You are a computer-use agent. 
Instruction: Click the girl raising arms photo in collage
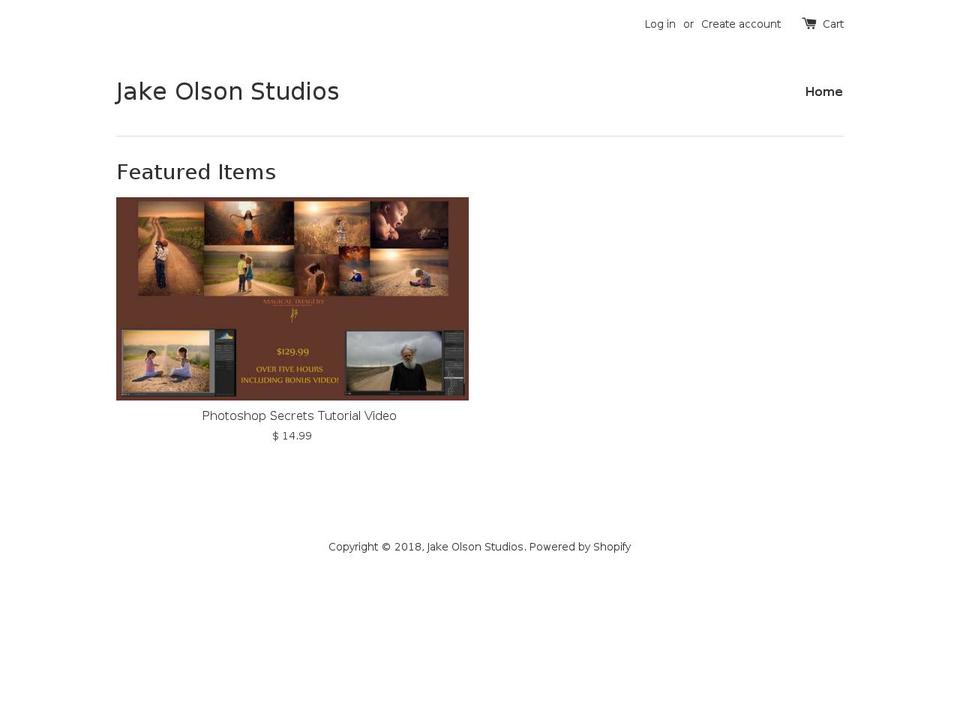[246, 222]
